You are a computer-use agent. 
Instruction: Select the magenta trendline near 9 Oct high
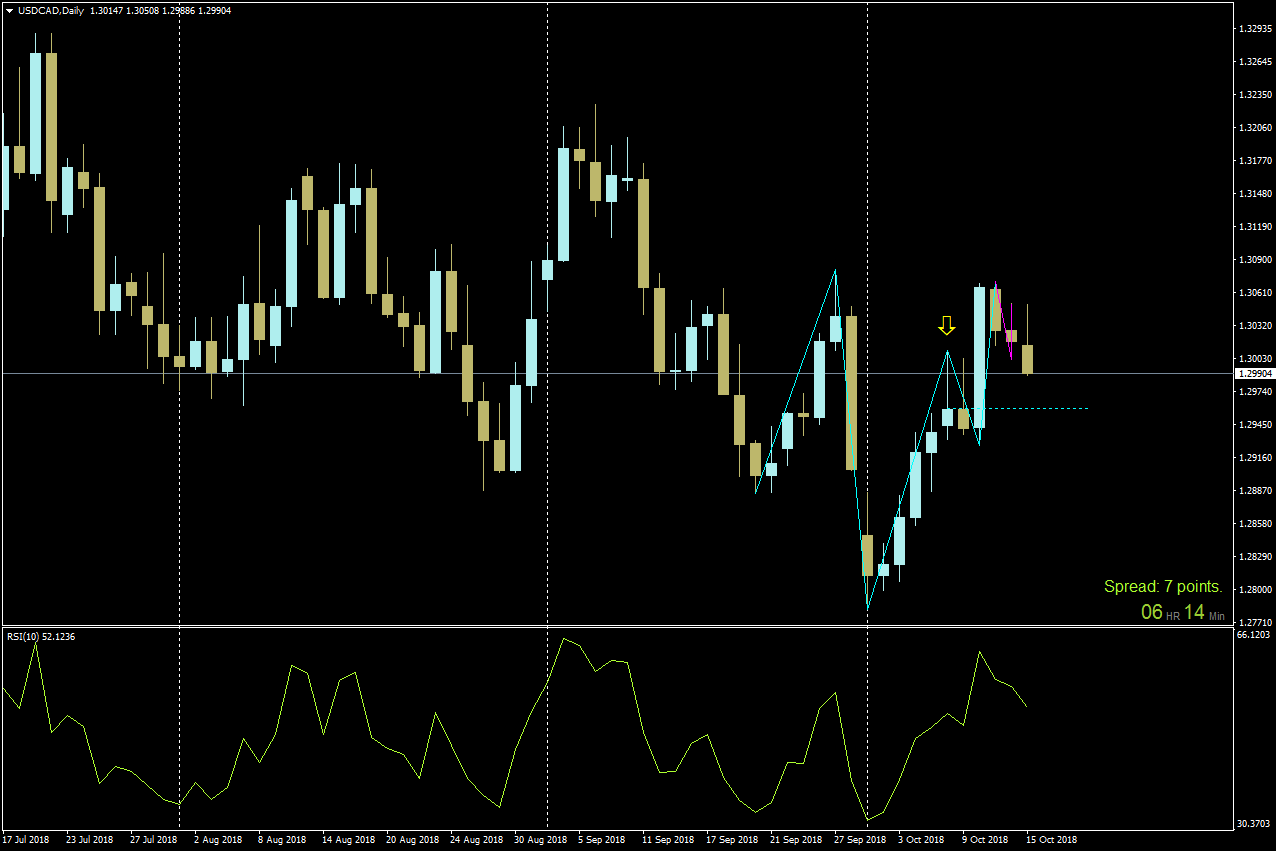click(1003, 320)
